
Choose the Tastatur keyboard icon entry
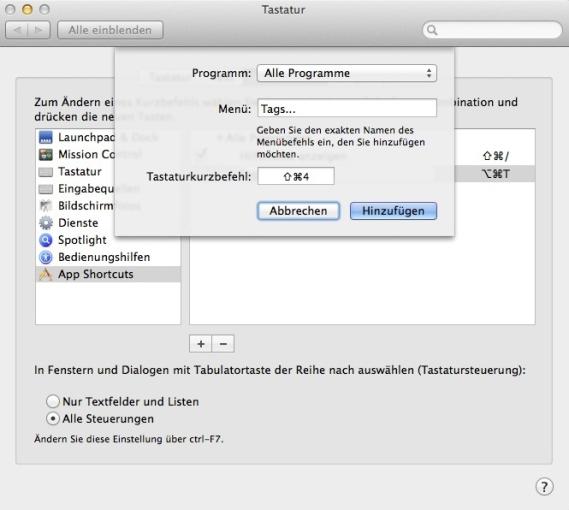pyautogui.click(x=46, y=172)
